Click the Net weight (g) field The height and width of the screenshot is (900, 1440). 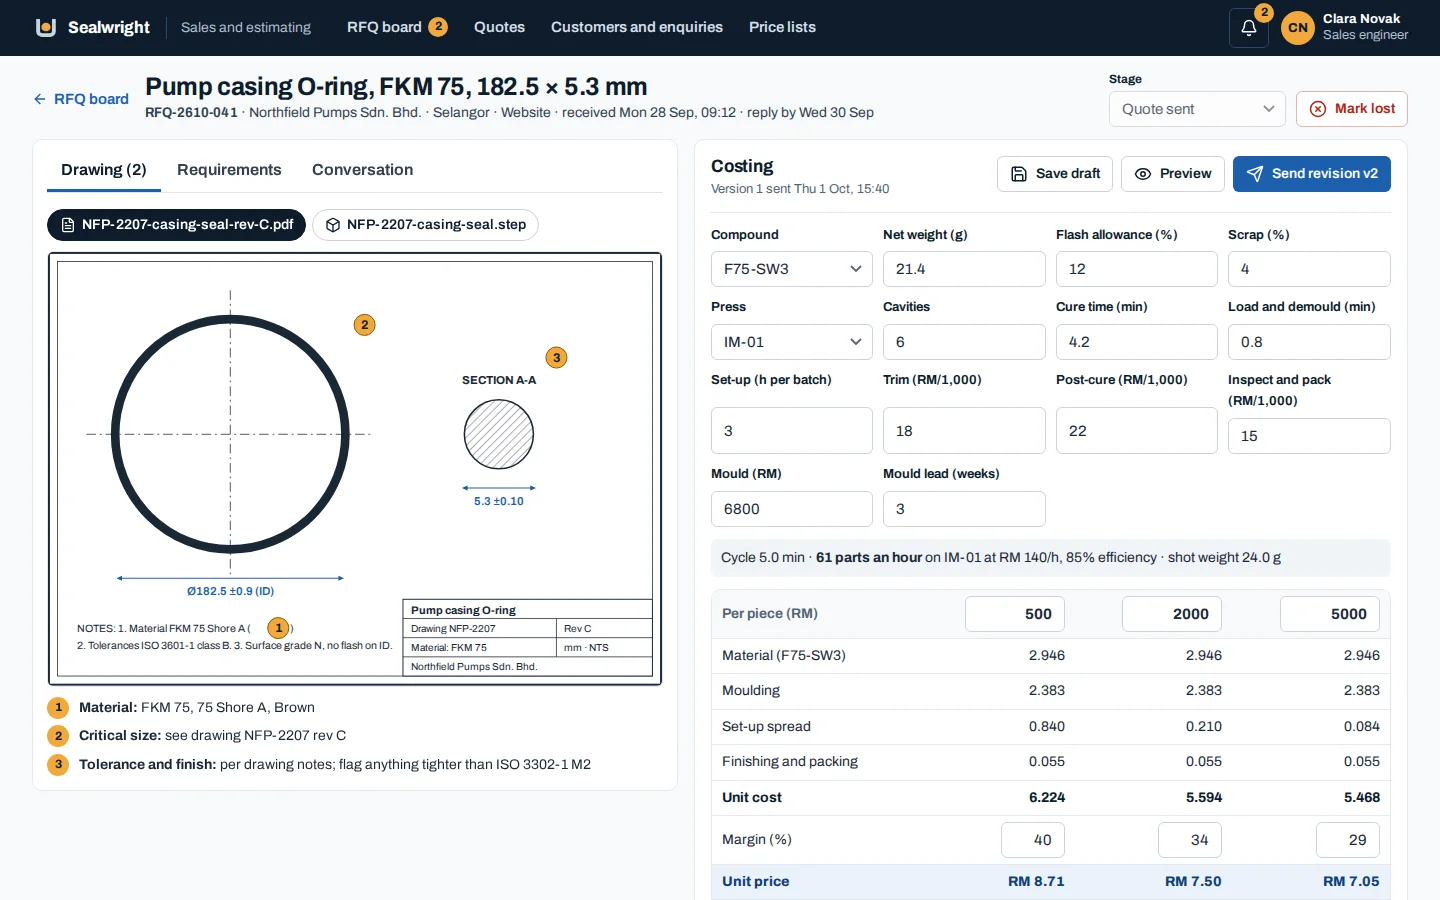[964, 269]
